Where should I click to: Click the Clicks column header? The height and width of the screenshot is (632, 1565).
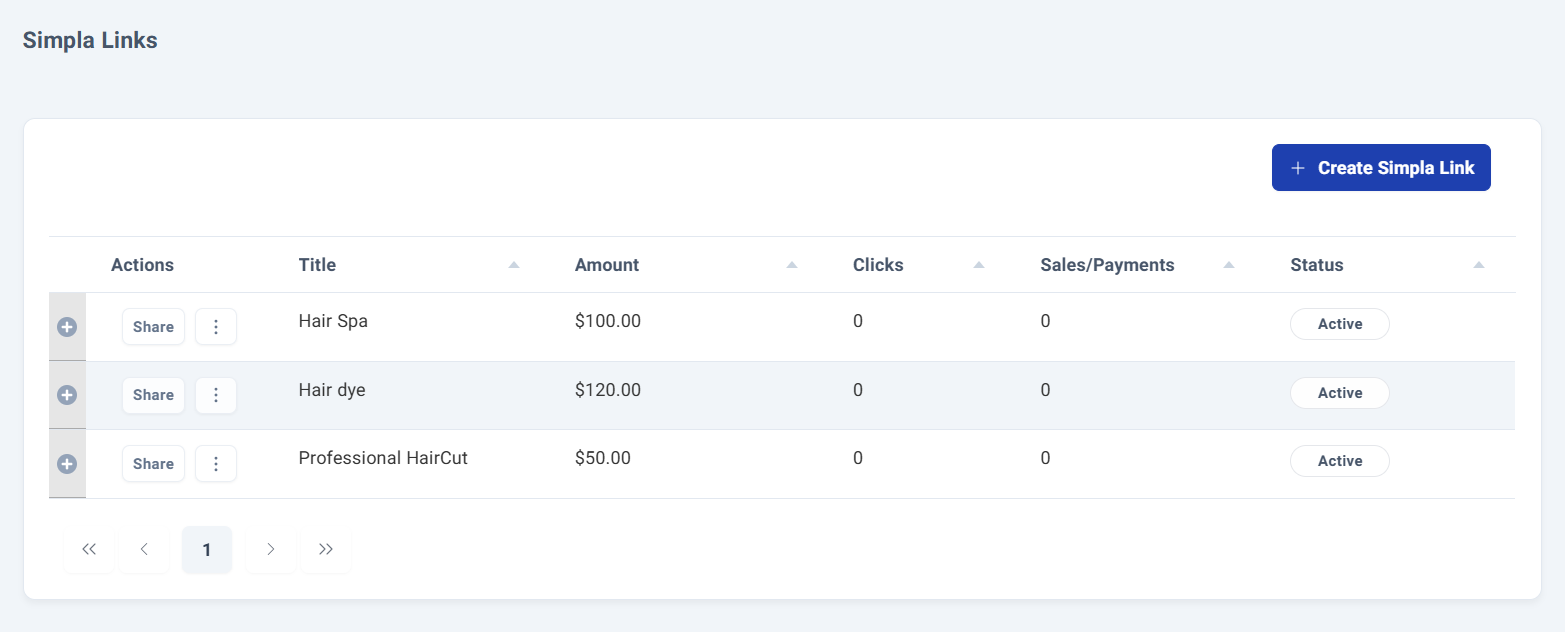coord(878,265)
